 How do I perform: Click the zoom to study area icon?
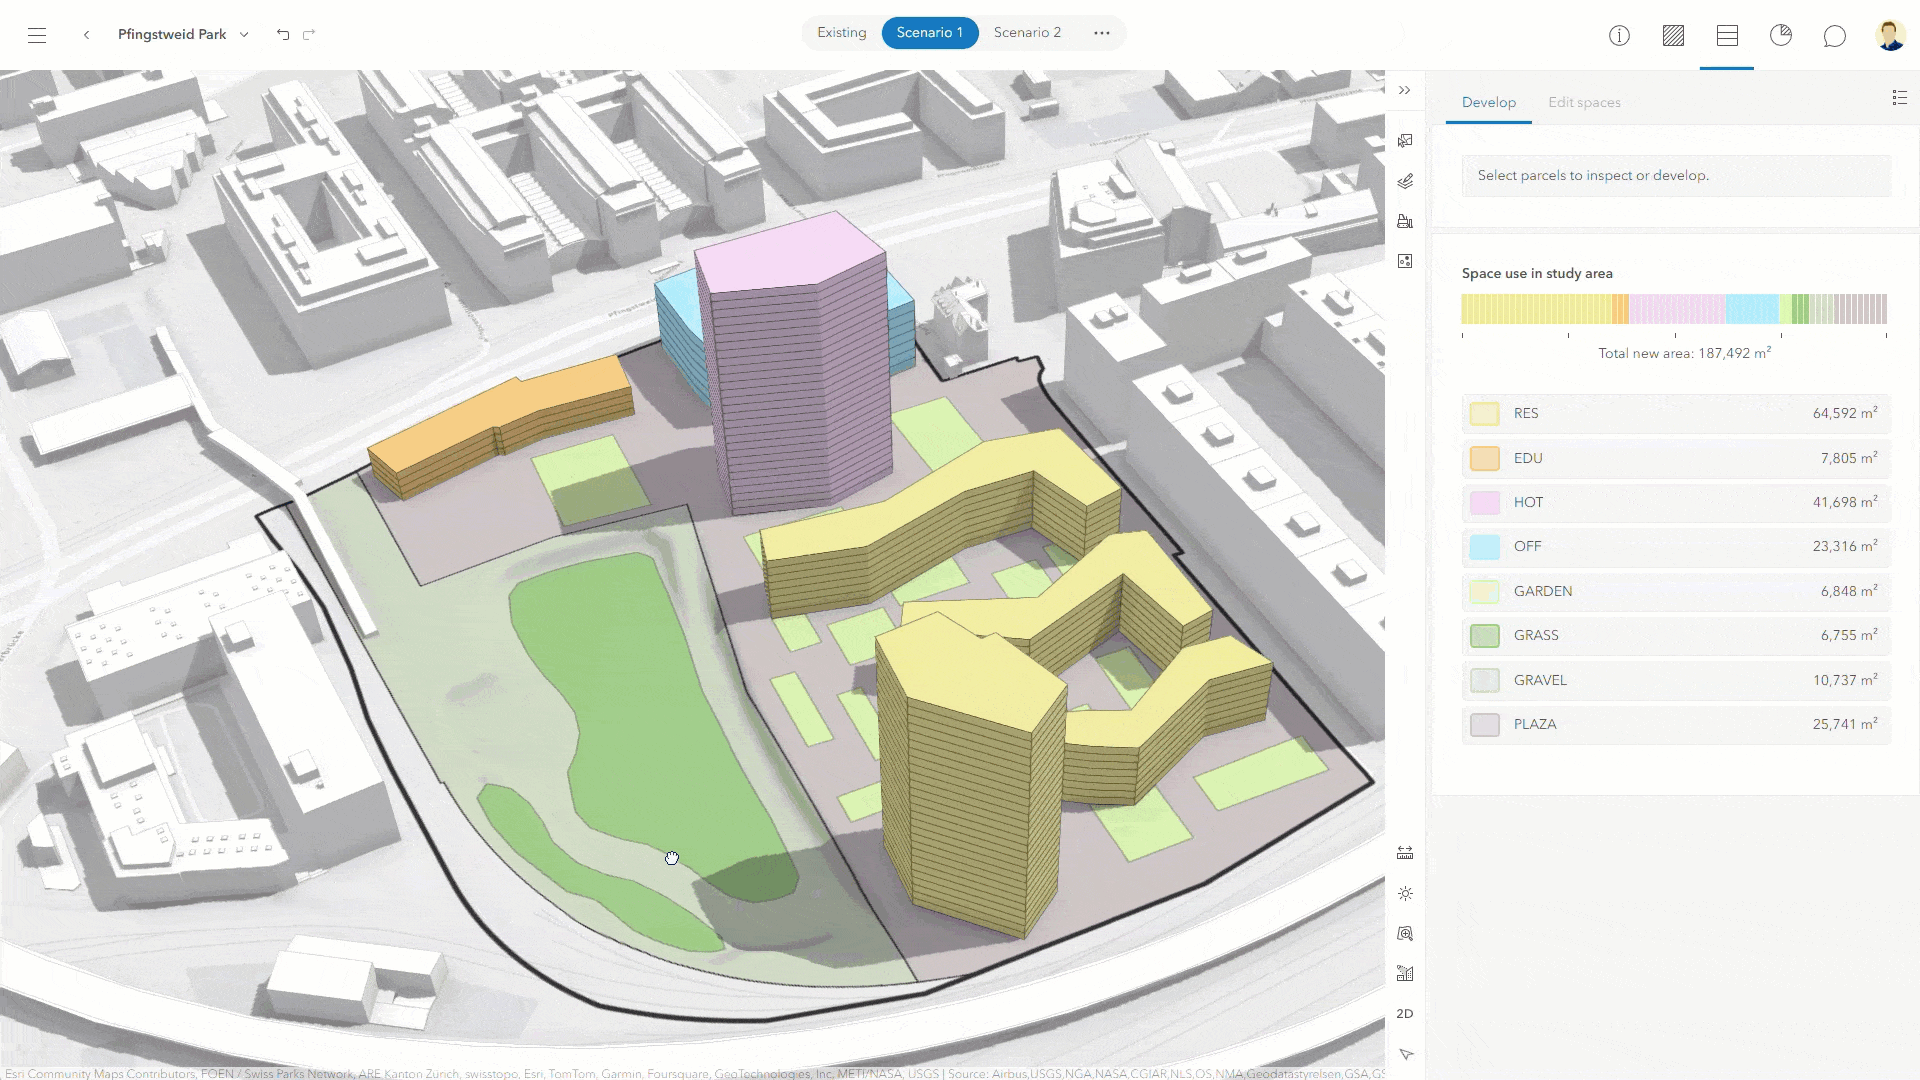coord(1405,933)
